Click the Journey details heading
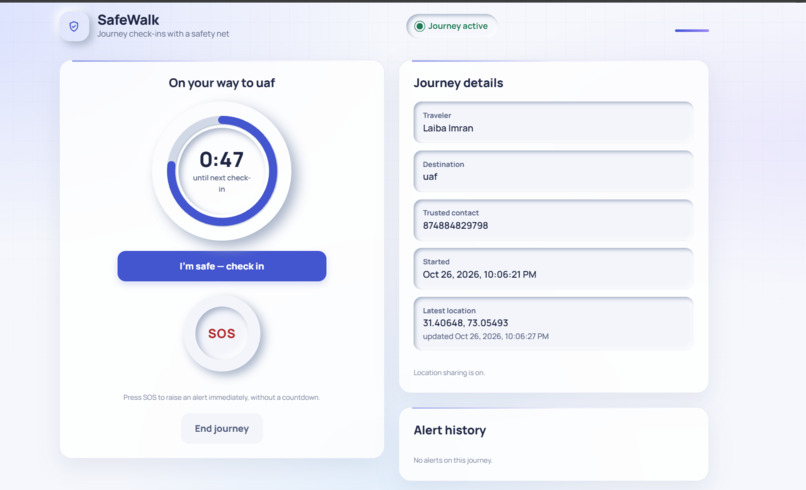Viewport: 806px width, 490px height. click(458, 83)
